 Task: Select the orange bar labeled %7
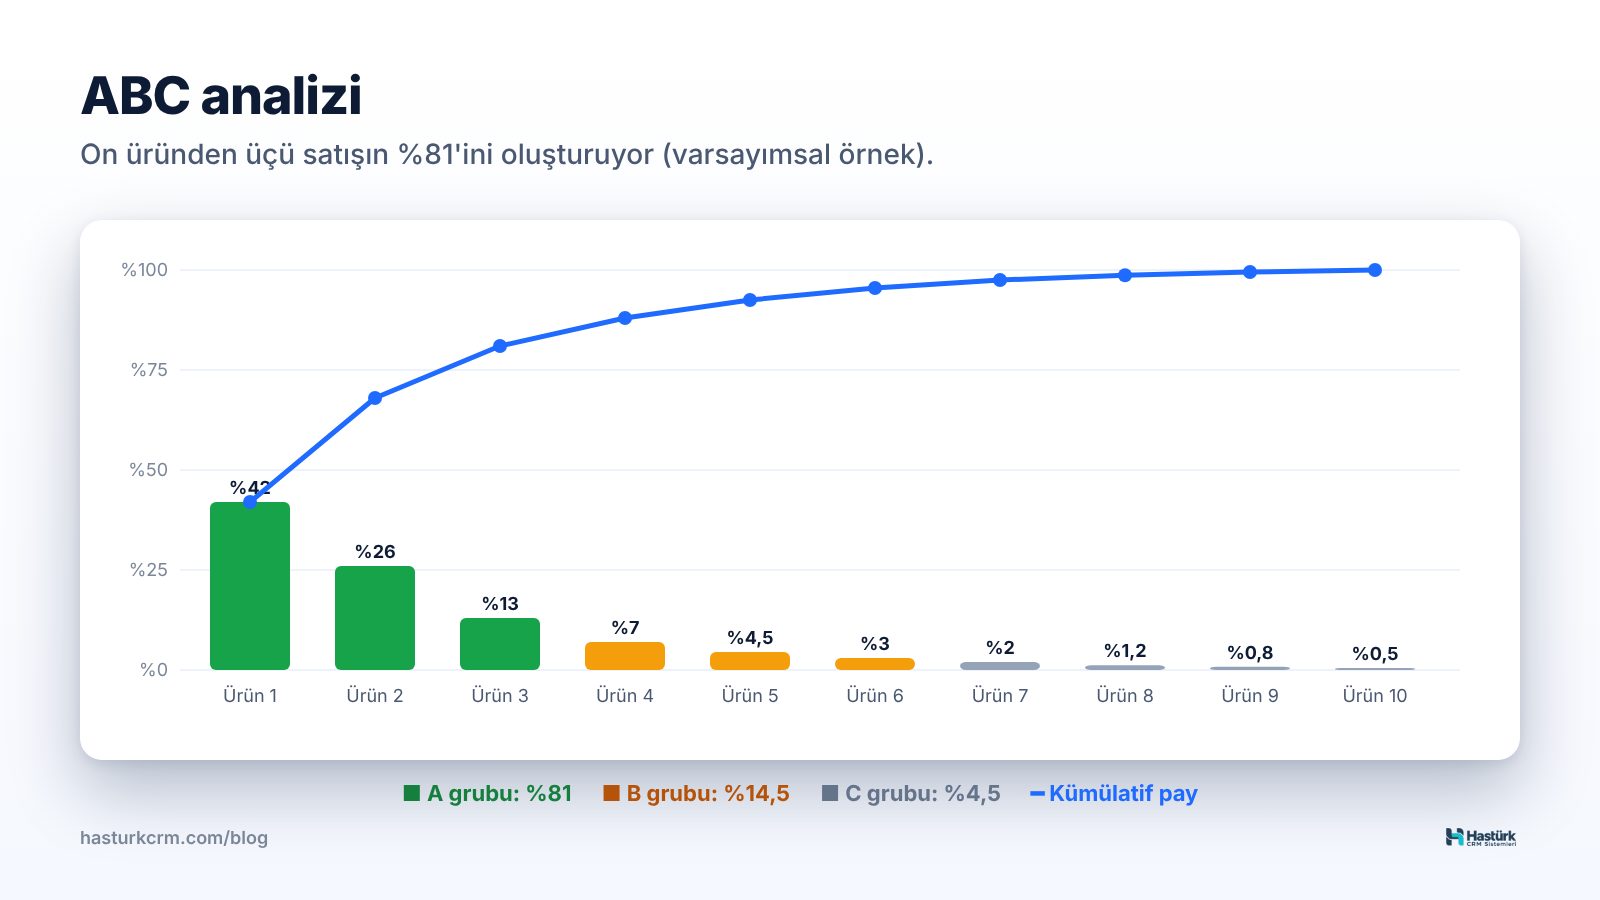(625, 656)
